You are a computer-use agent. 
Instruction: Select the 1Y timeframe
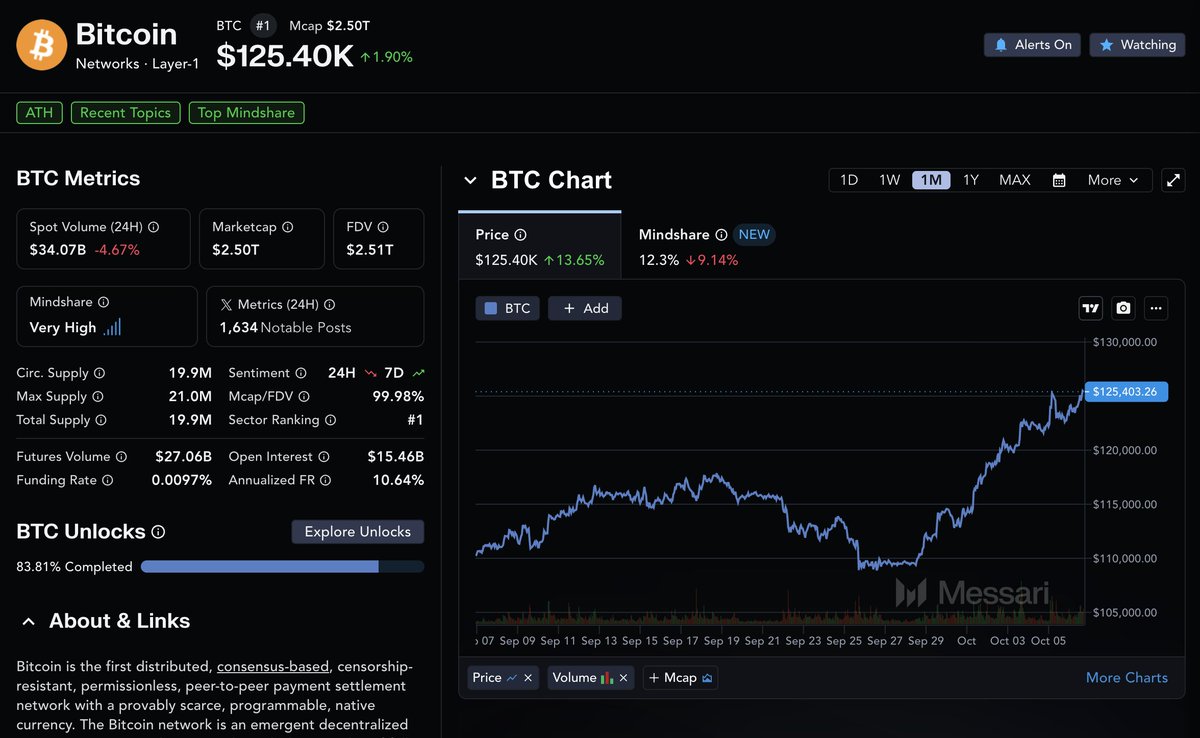[971, 180]
